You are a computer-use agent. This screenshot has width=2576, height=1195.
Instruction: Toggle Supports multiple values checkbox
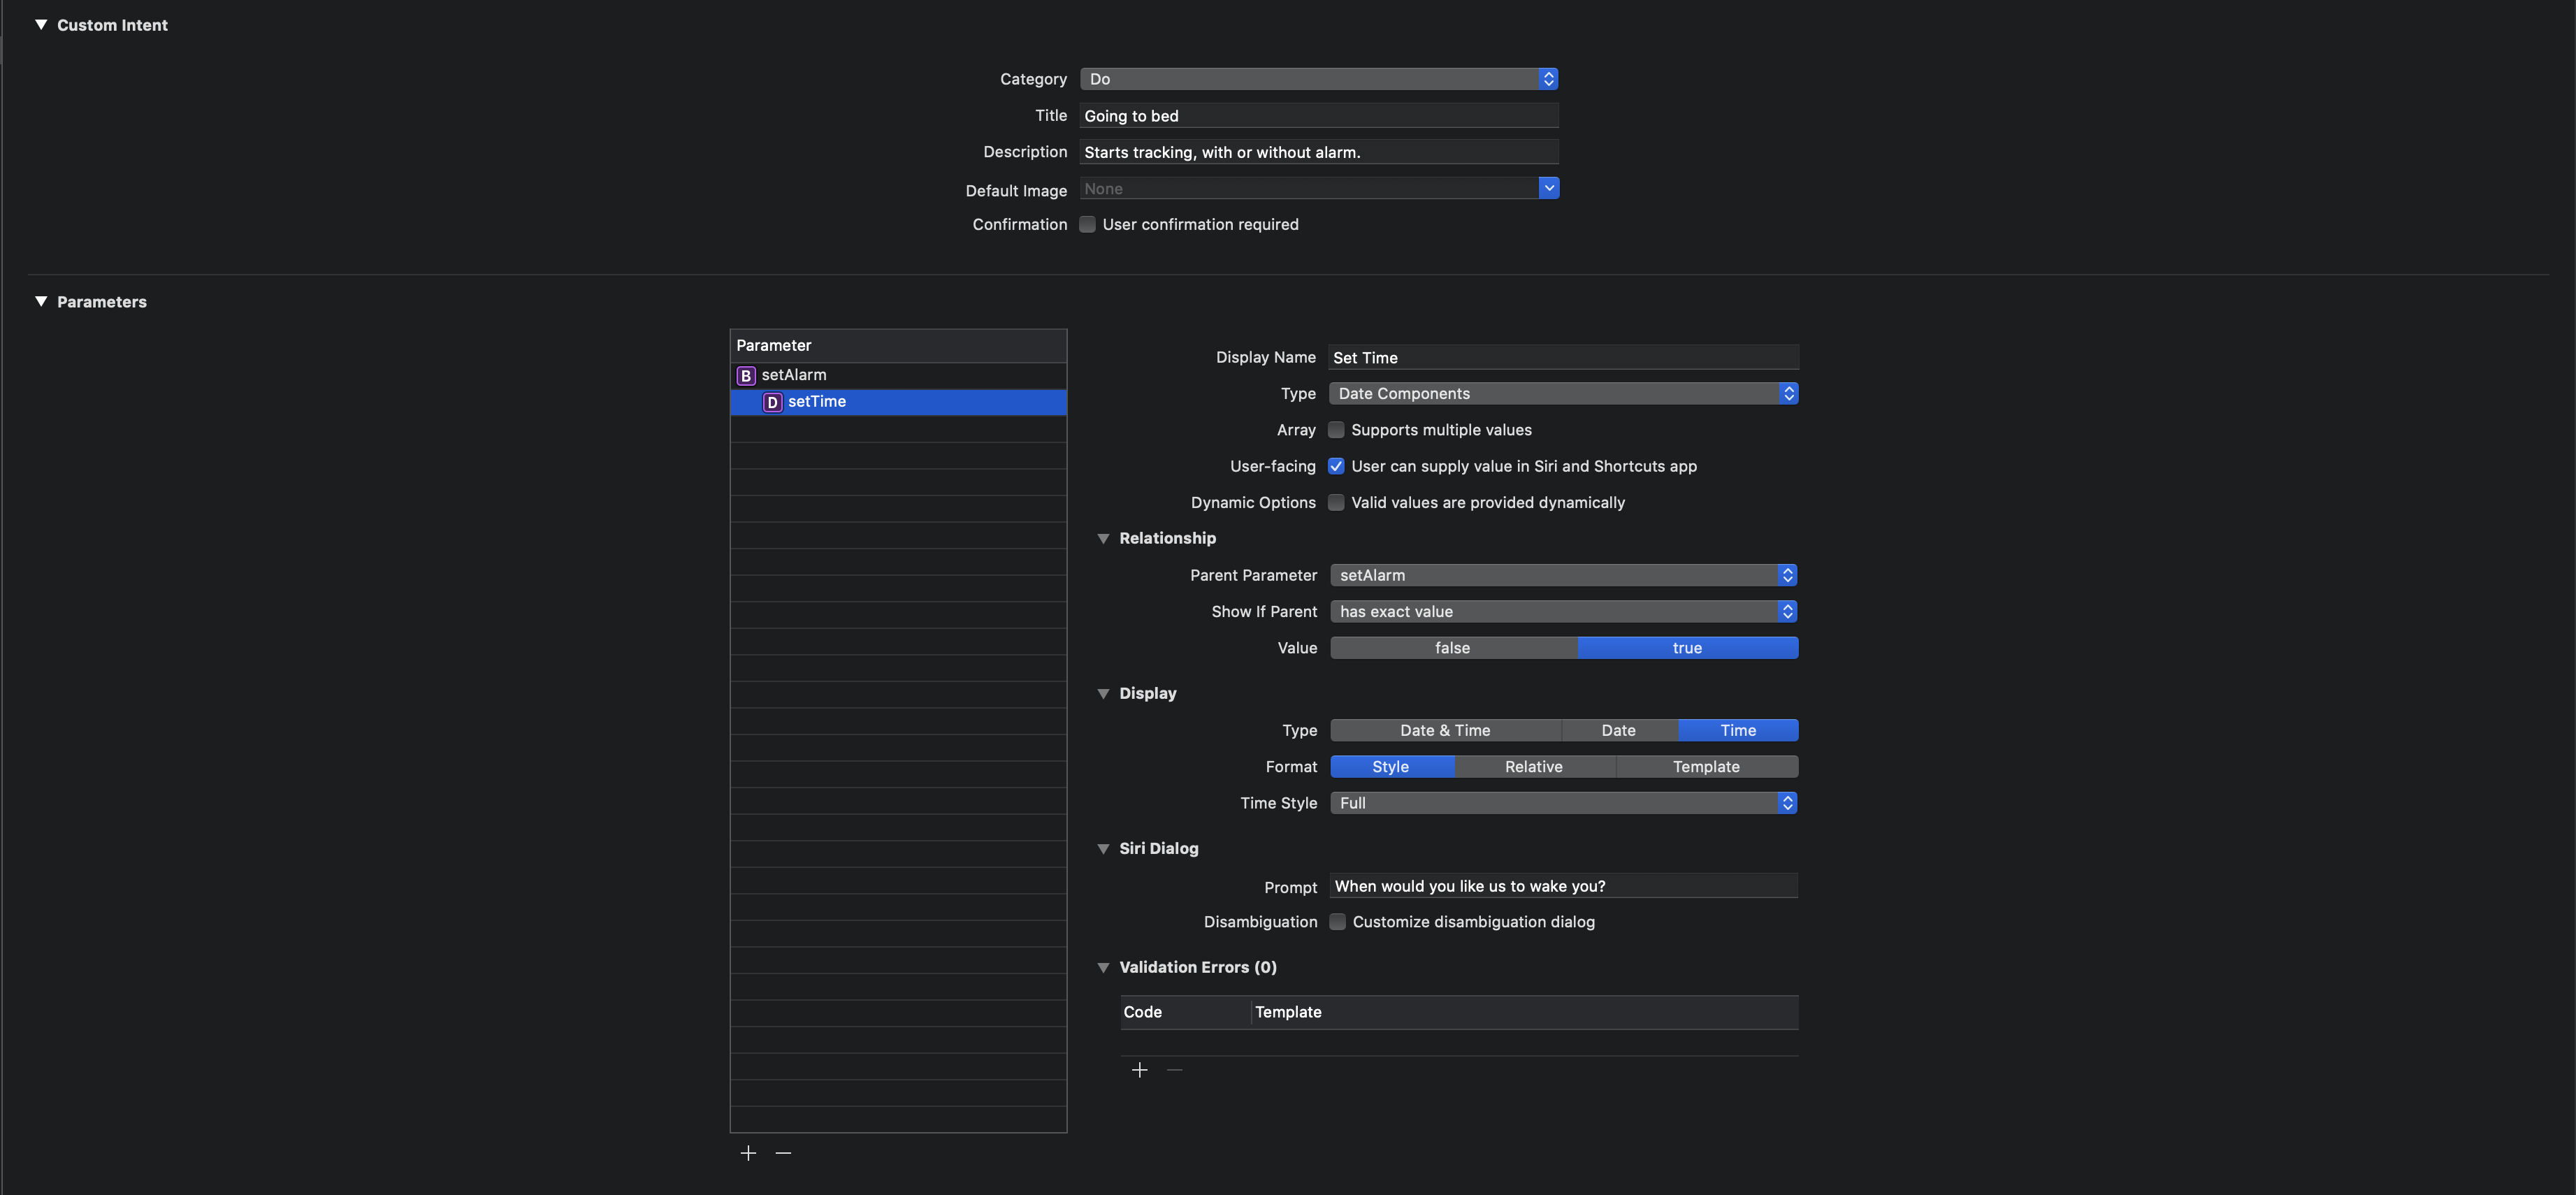[x=1336, y=430]
